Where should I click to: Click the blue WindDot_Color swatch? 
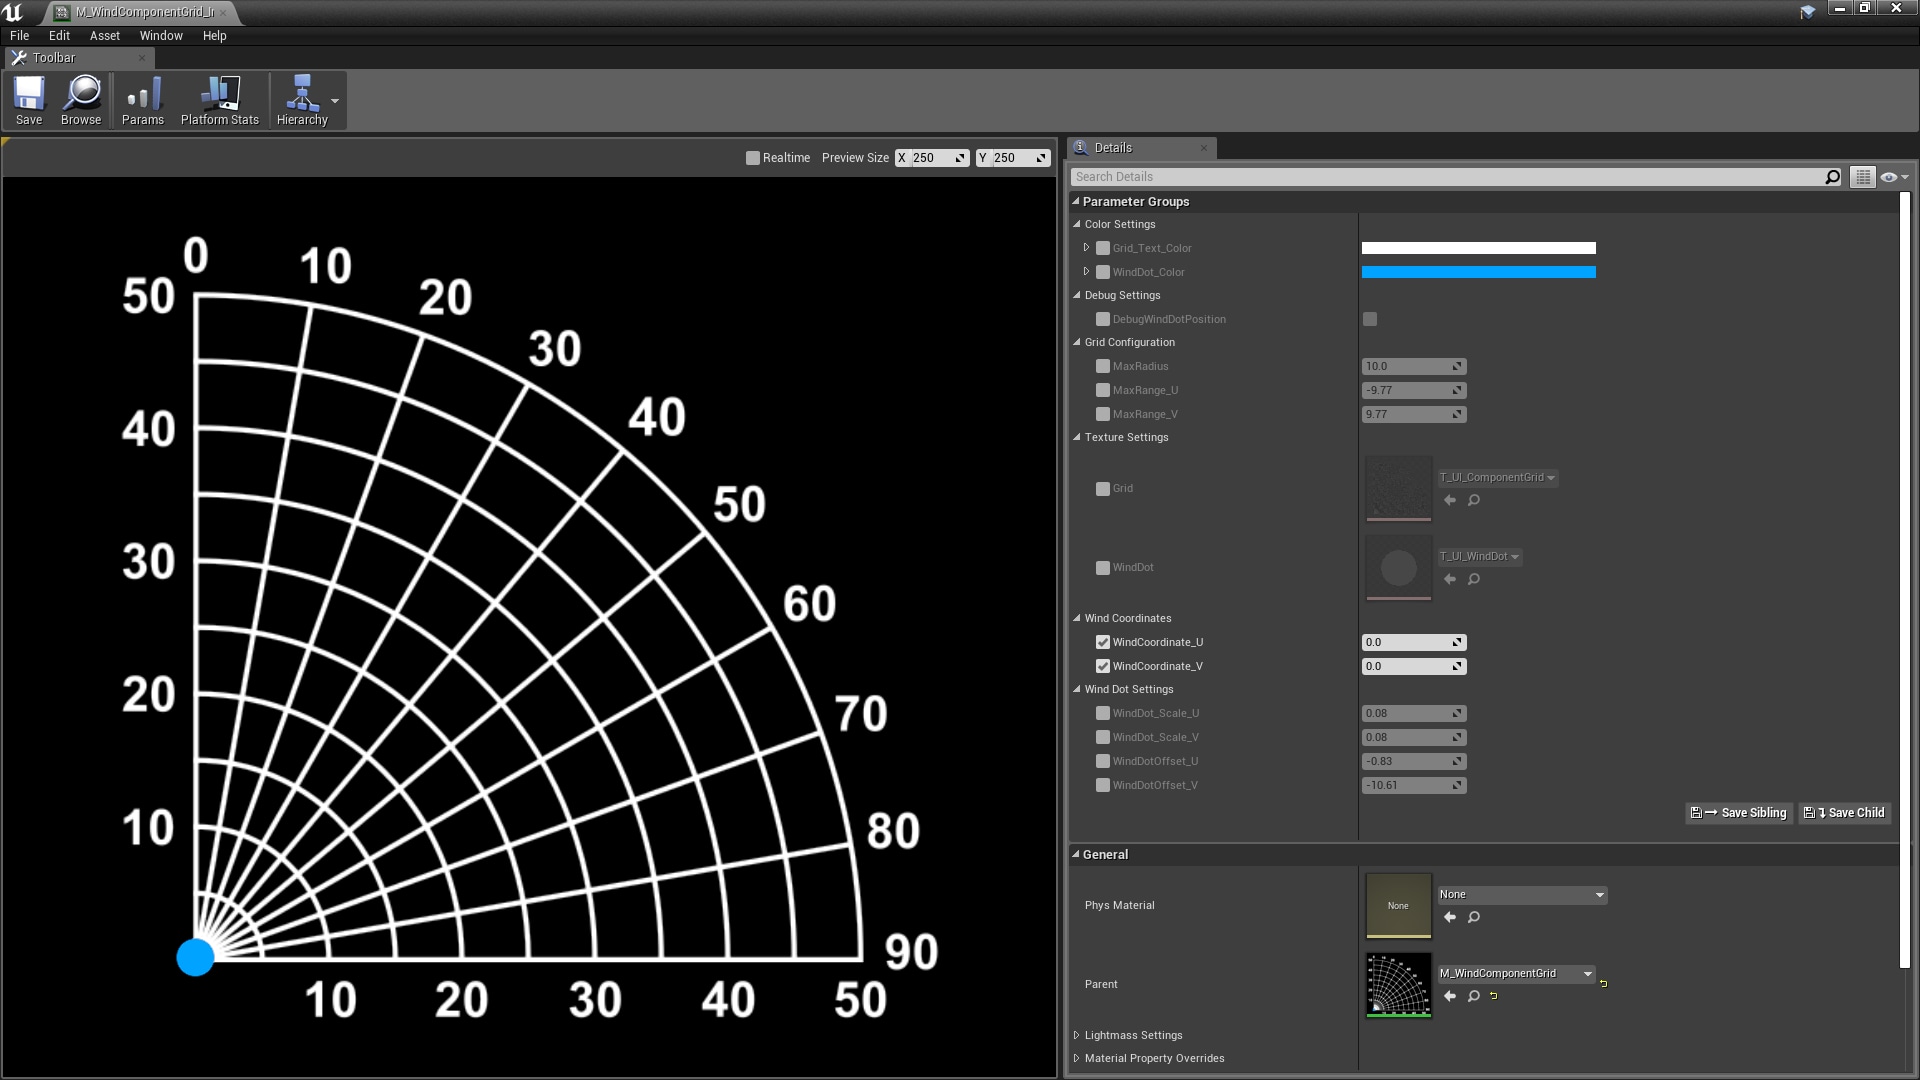(x=1477, y=271)
